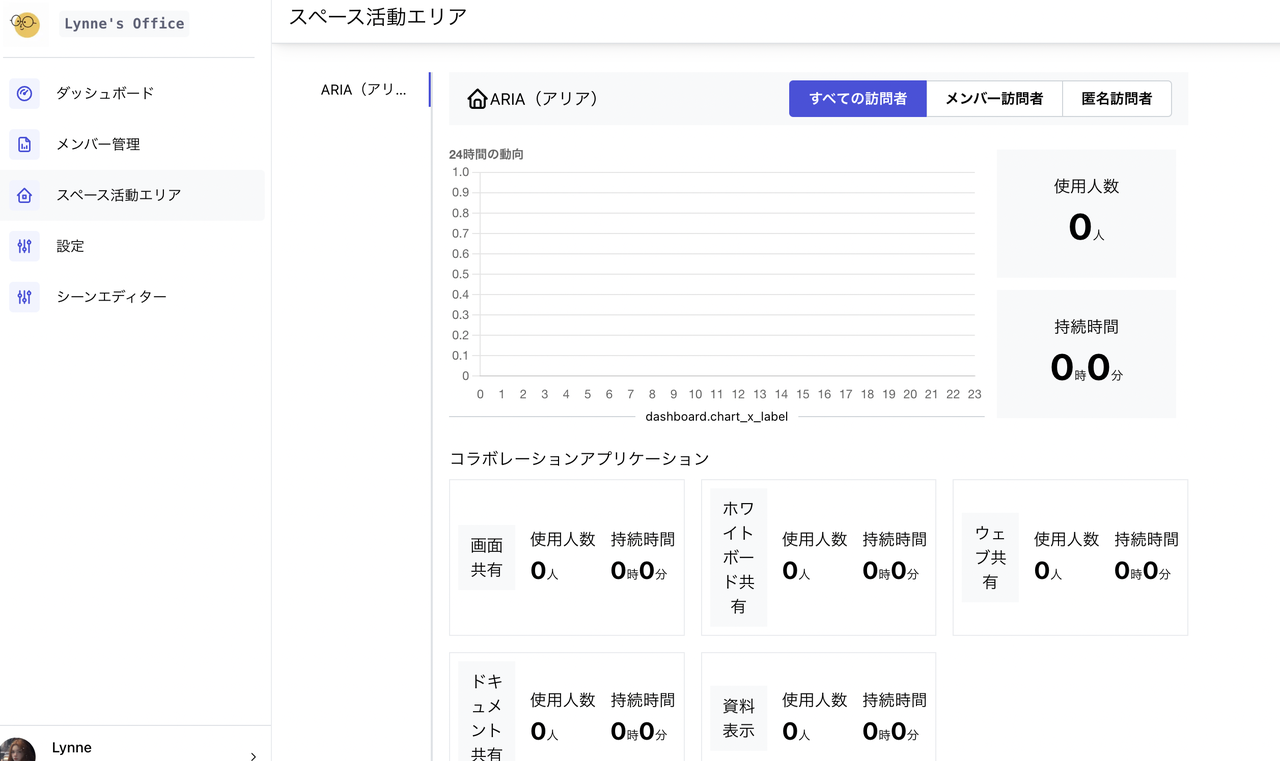Click the house icon beside ARIA header
This screenshot has width=1280, height=761.
(x=477, y=99)
